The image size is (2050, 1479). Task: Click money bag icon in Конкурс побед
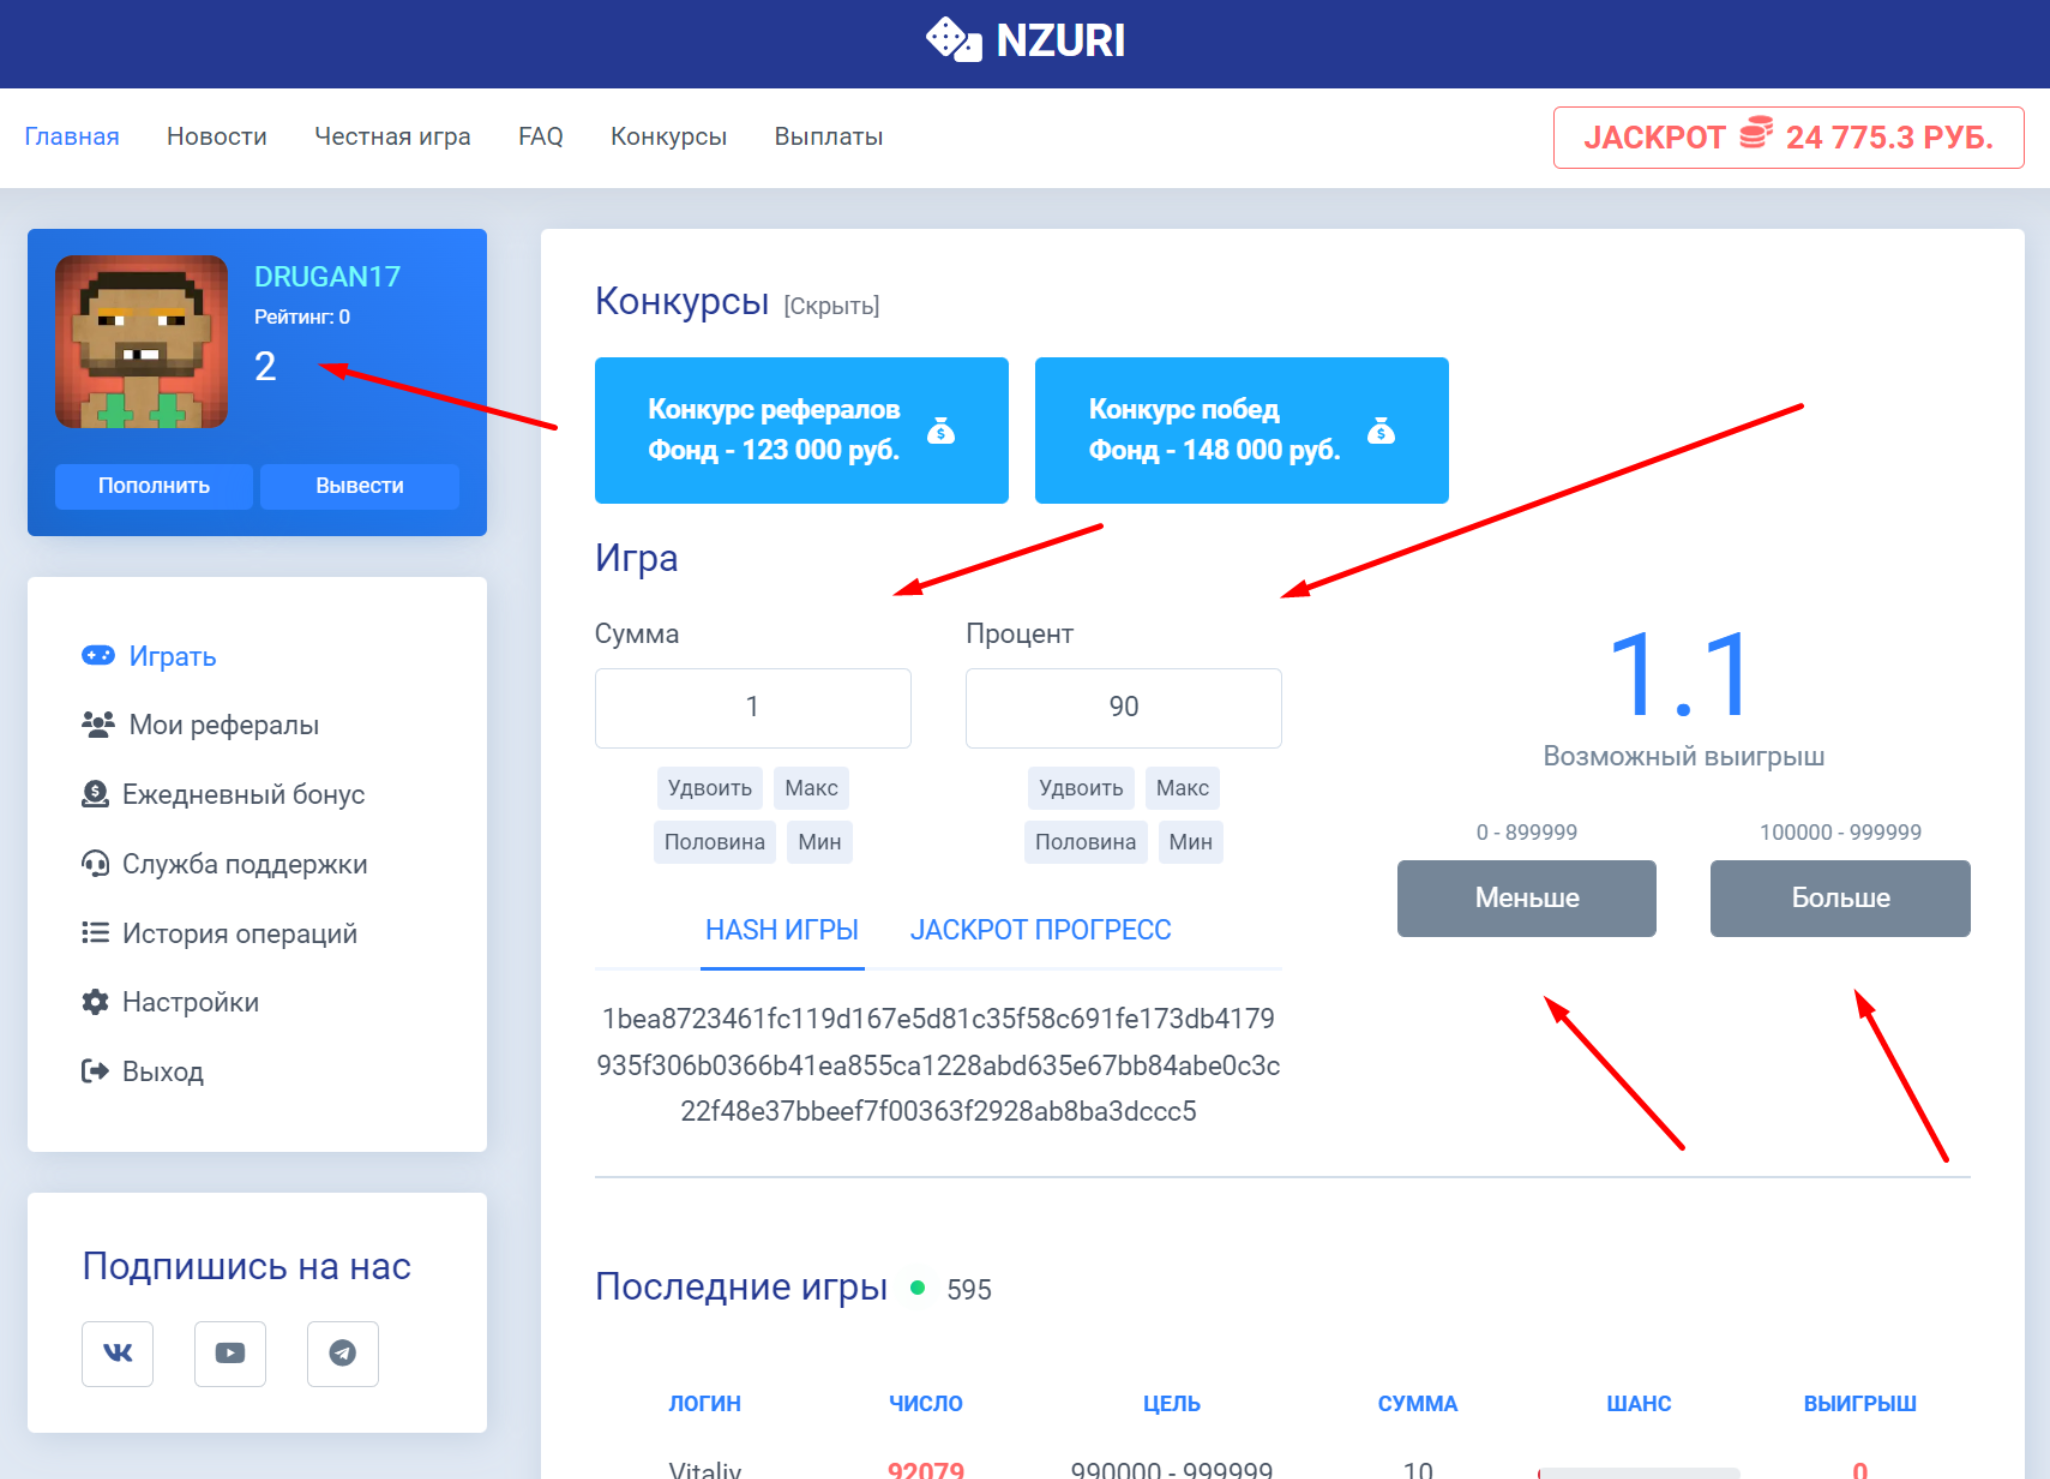tap(1381, 430)
